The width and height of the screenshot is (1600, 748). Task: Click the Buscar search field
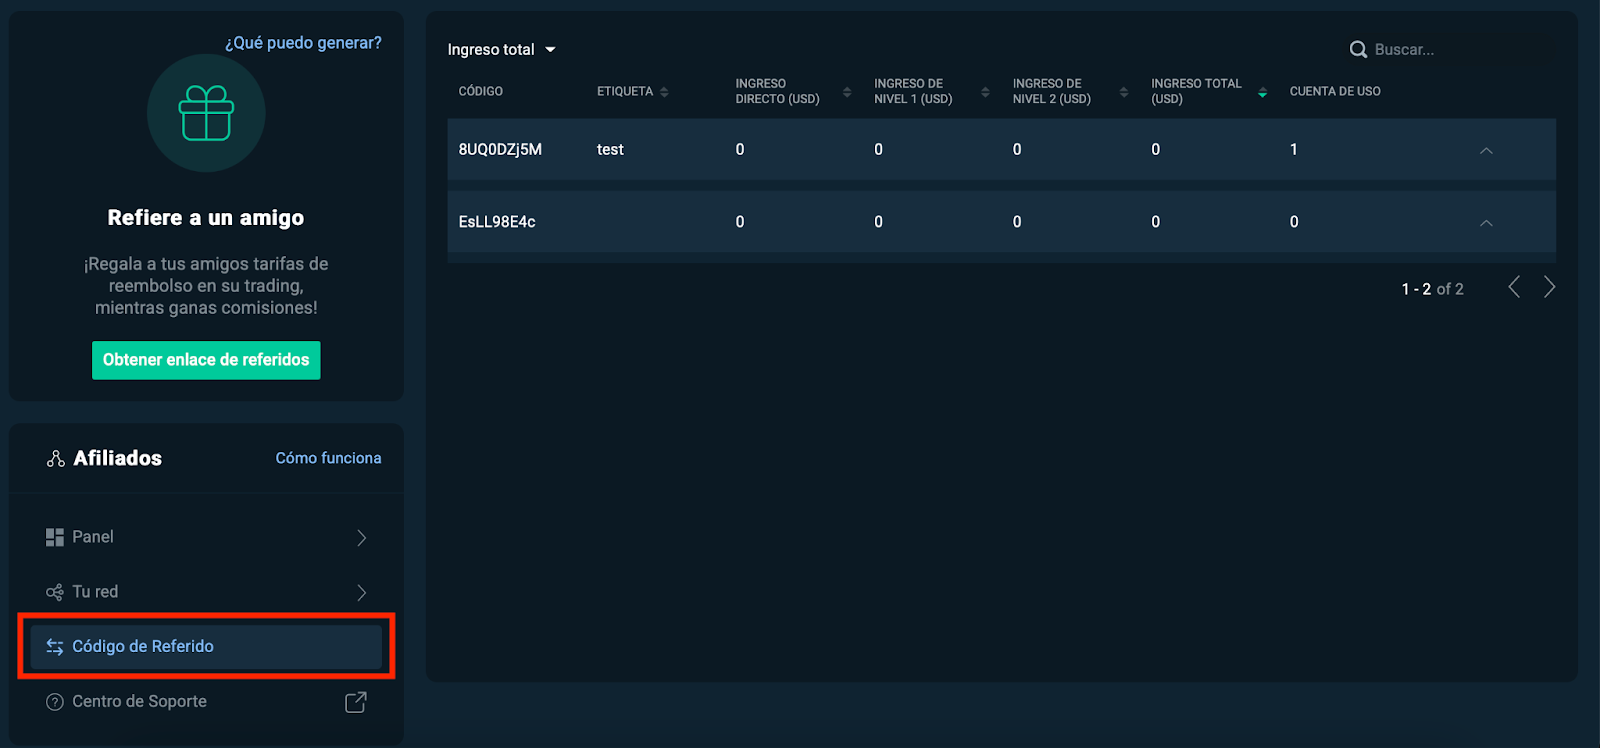(1450, 49)
